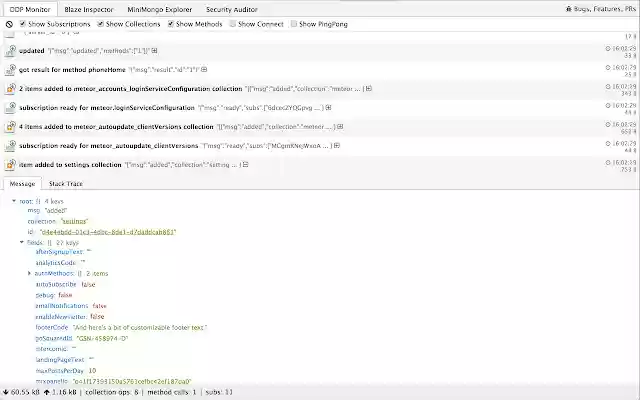Viewport: 640px width, 400px height.
Task: Switch to the DDP Monitor tab
Action: (x=30, y=9)
